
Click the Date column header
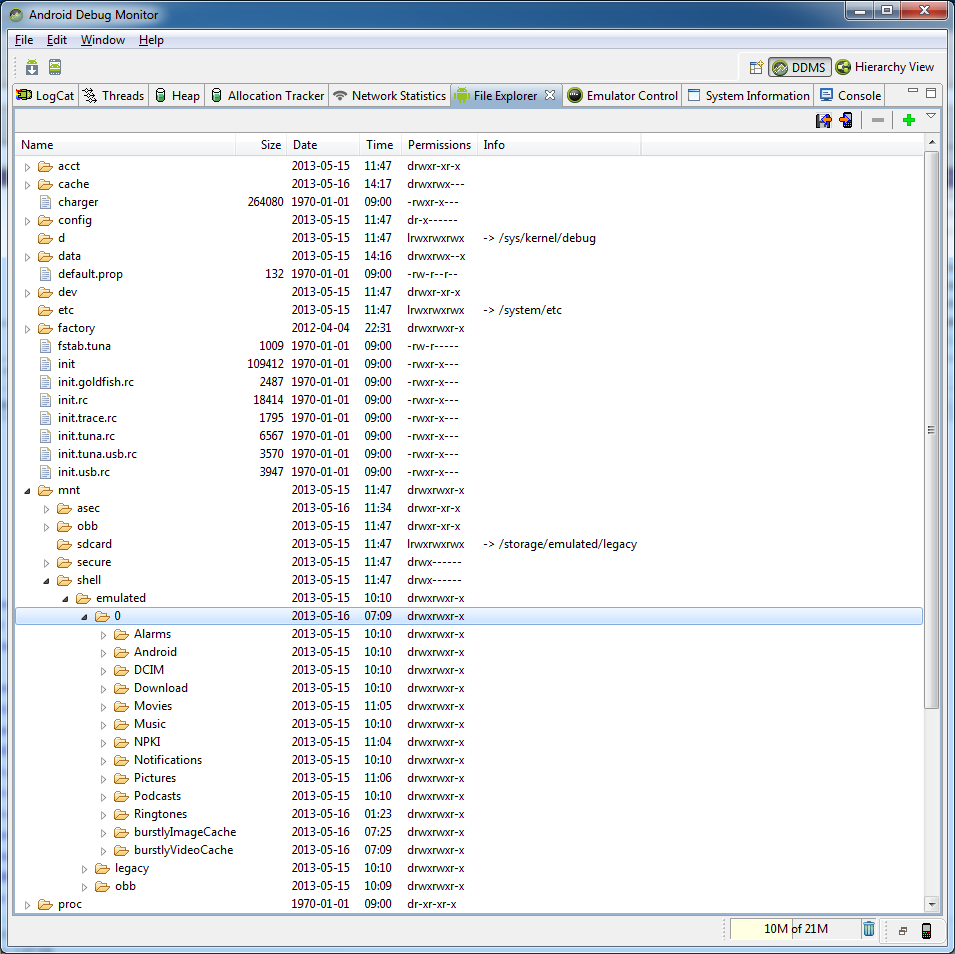click(x=323, y=145)
